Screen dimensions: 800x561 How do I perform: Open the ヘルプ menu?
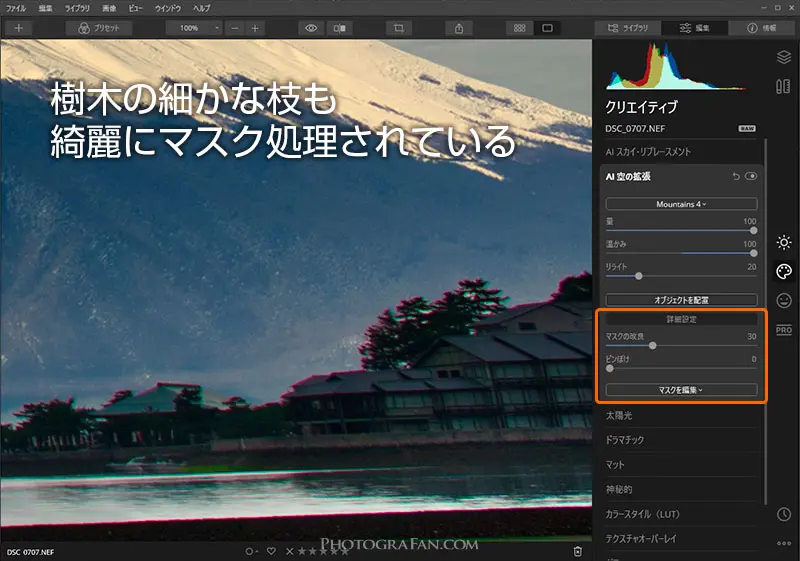pos(202,8)
